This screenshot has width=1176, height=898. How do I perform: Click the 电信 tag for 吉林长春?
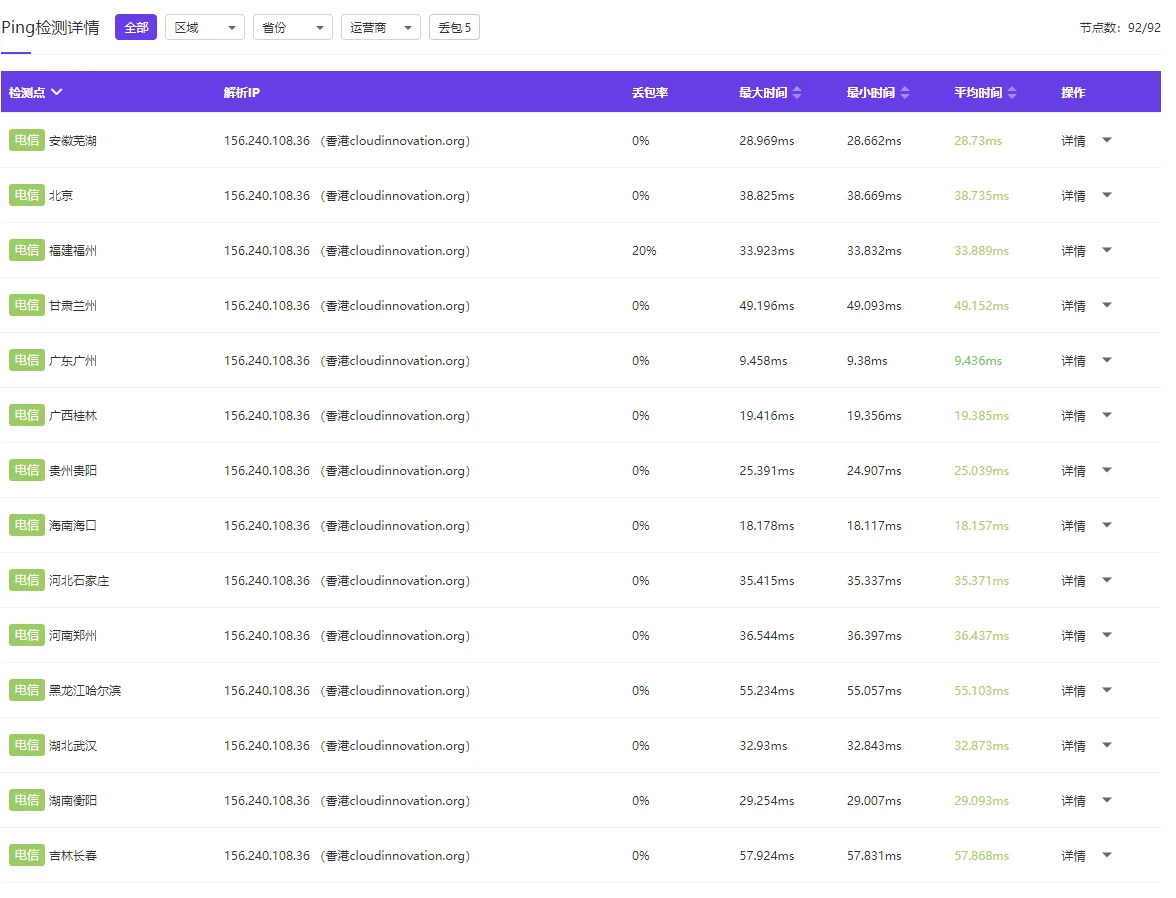[x=27, y=854]
